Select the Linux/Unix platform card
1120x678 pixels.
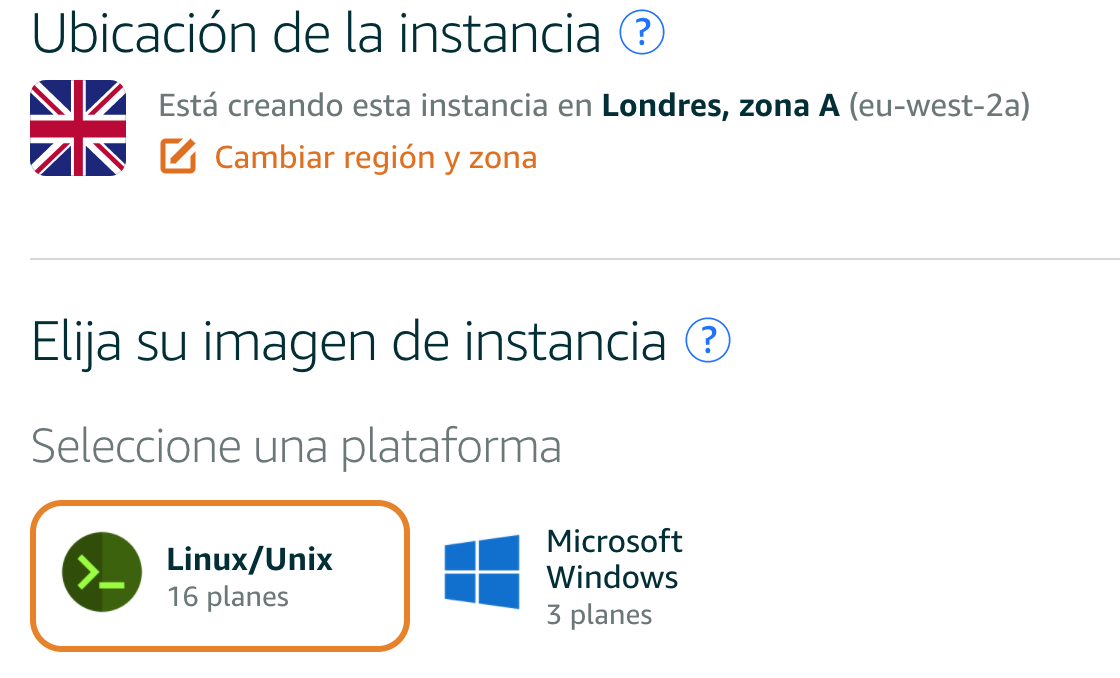[x=220, y=576]
